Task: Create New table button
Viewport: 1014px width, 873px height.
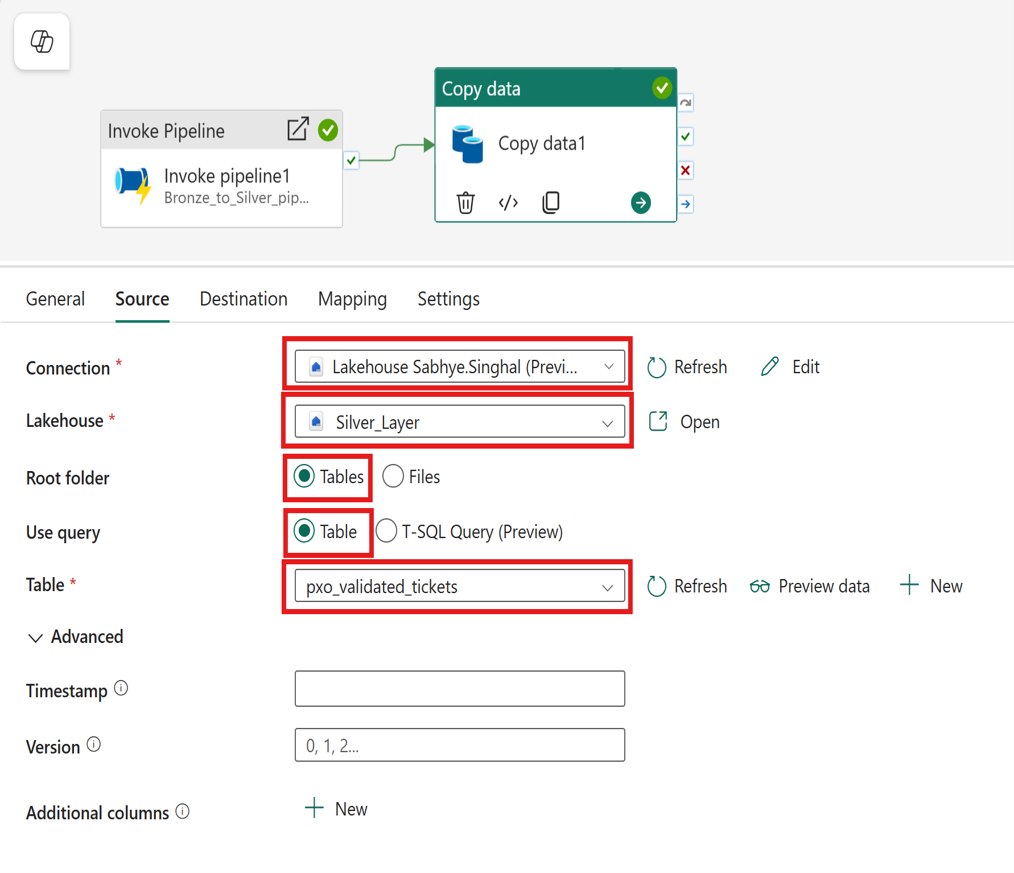Action: tap(931, 587)
